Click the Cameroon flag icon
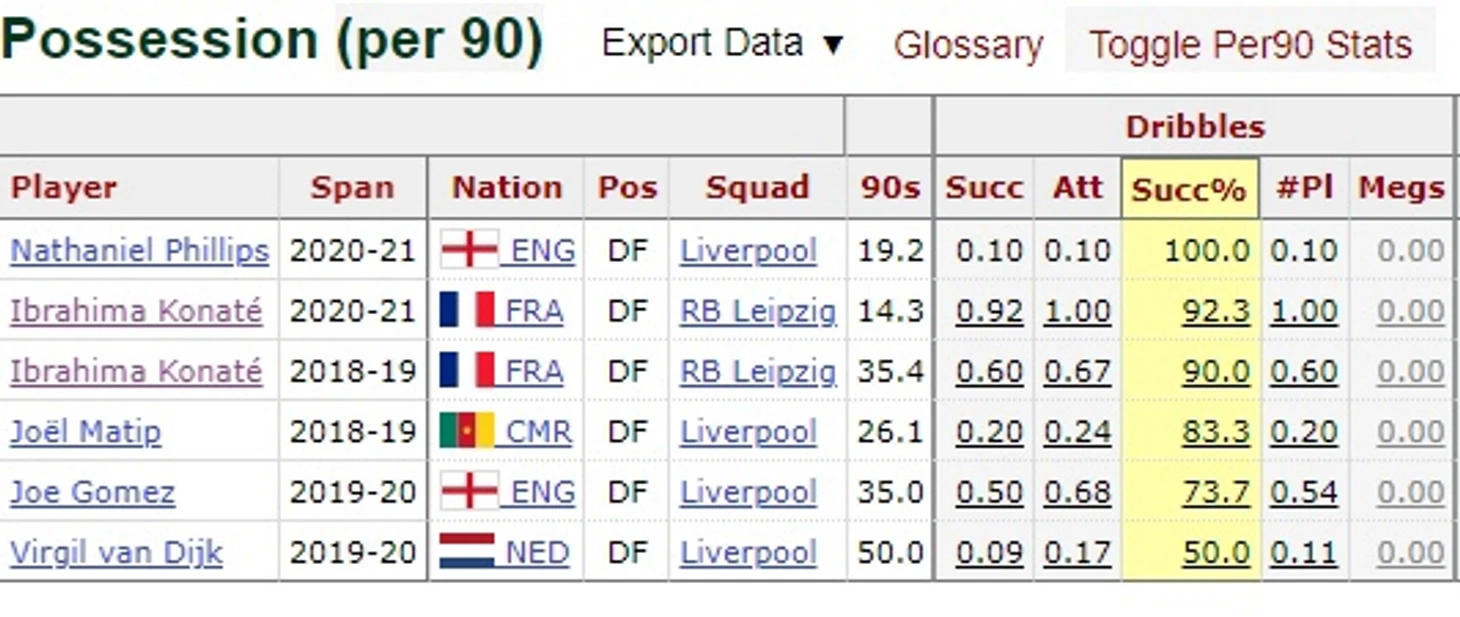Screen dimensions: 1460x617 click(467, 431)
